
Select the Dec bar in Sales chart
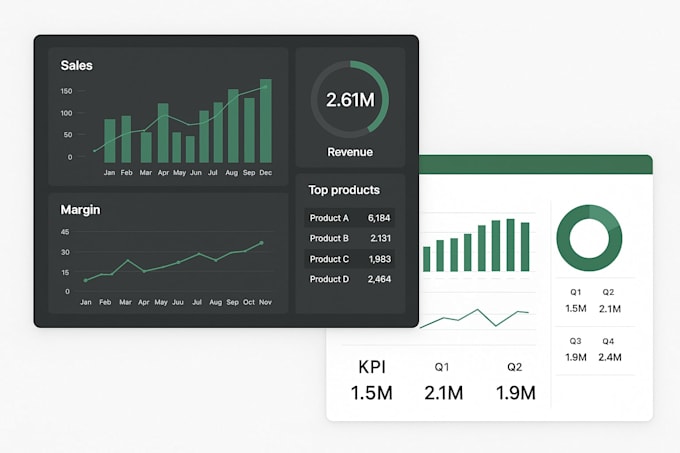[266, 121]
